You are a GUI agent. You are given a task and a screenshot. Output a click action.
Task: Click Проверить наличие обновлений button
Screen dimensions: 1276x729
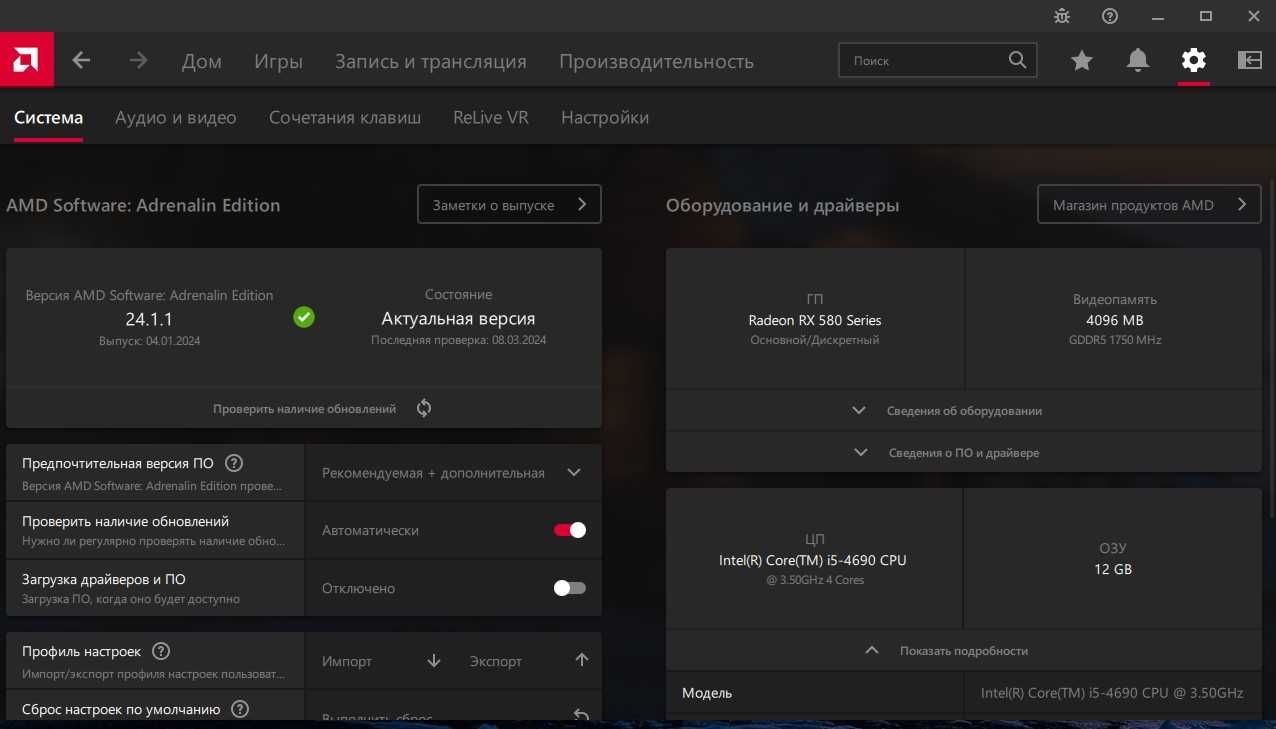[304, 408]
